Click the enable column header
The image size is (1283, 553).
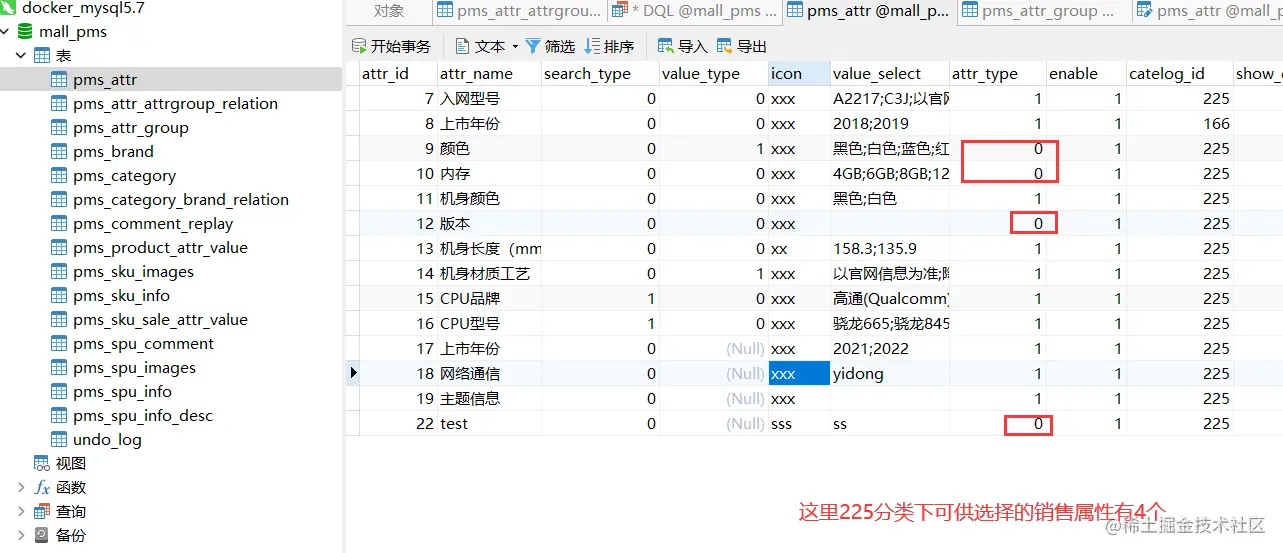click(1086, 73)
